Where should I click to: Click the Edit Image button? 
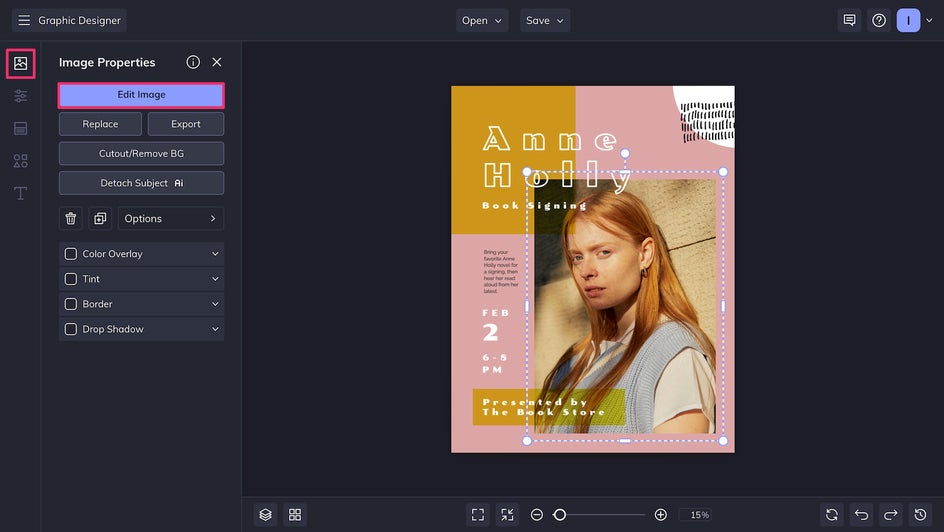[141, 95]
